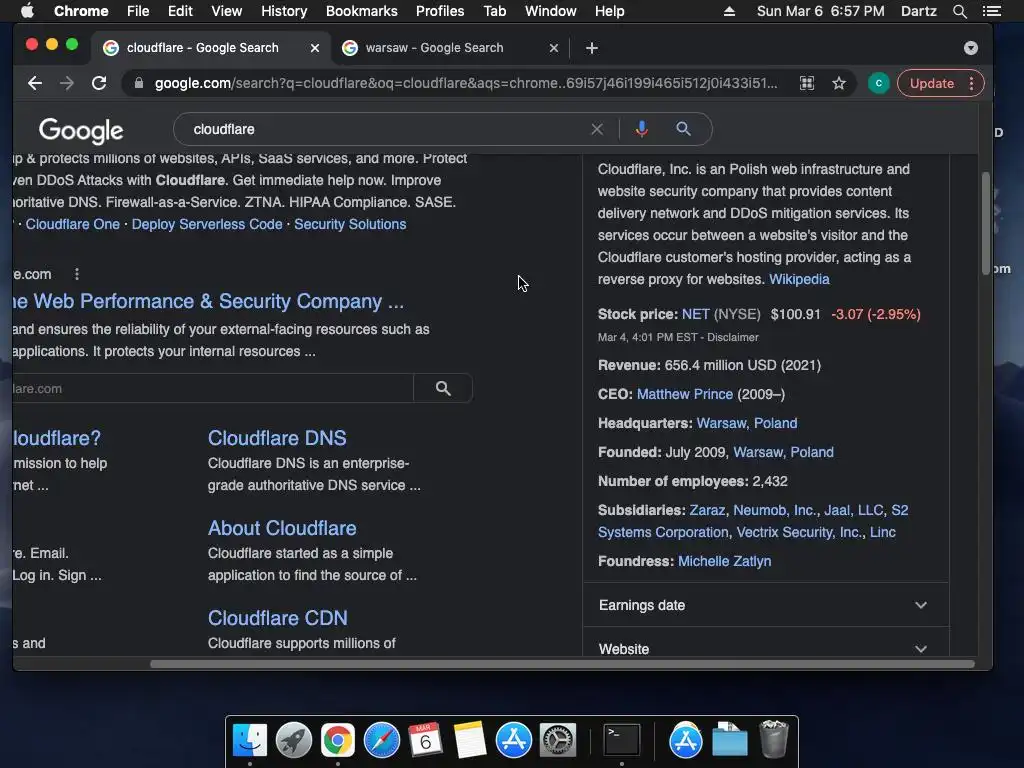Click the NET stock ticker link
This screenshot has width=1024, height=768.
click(x=696, y=314)
